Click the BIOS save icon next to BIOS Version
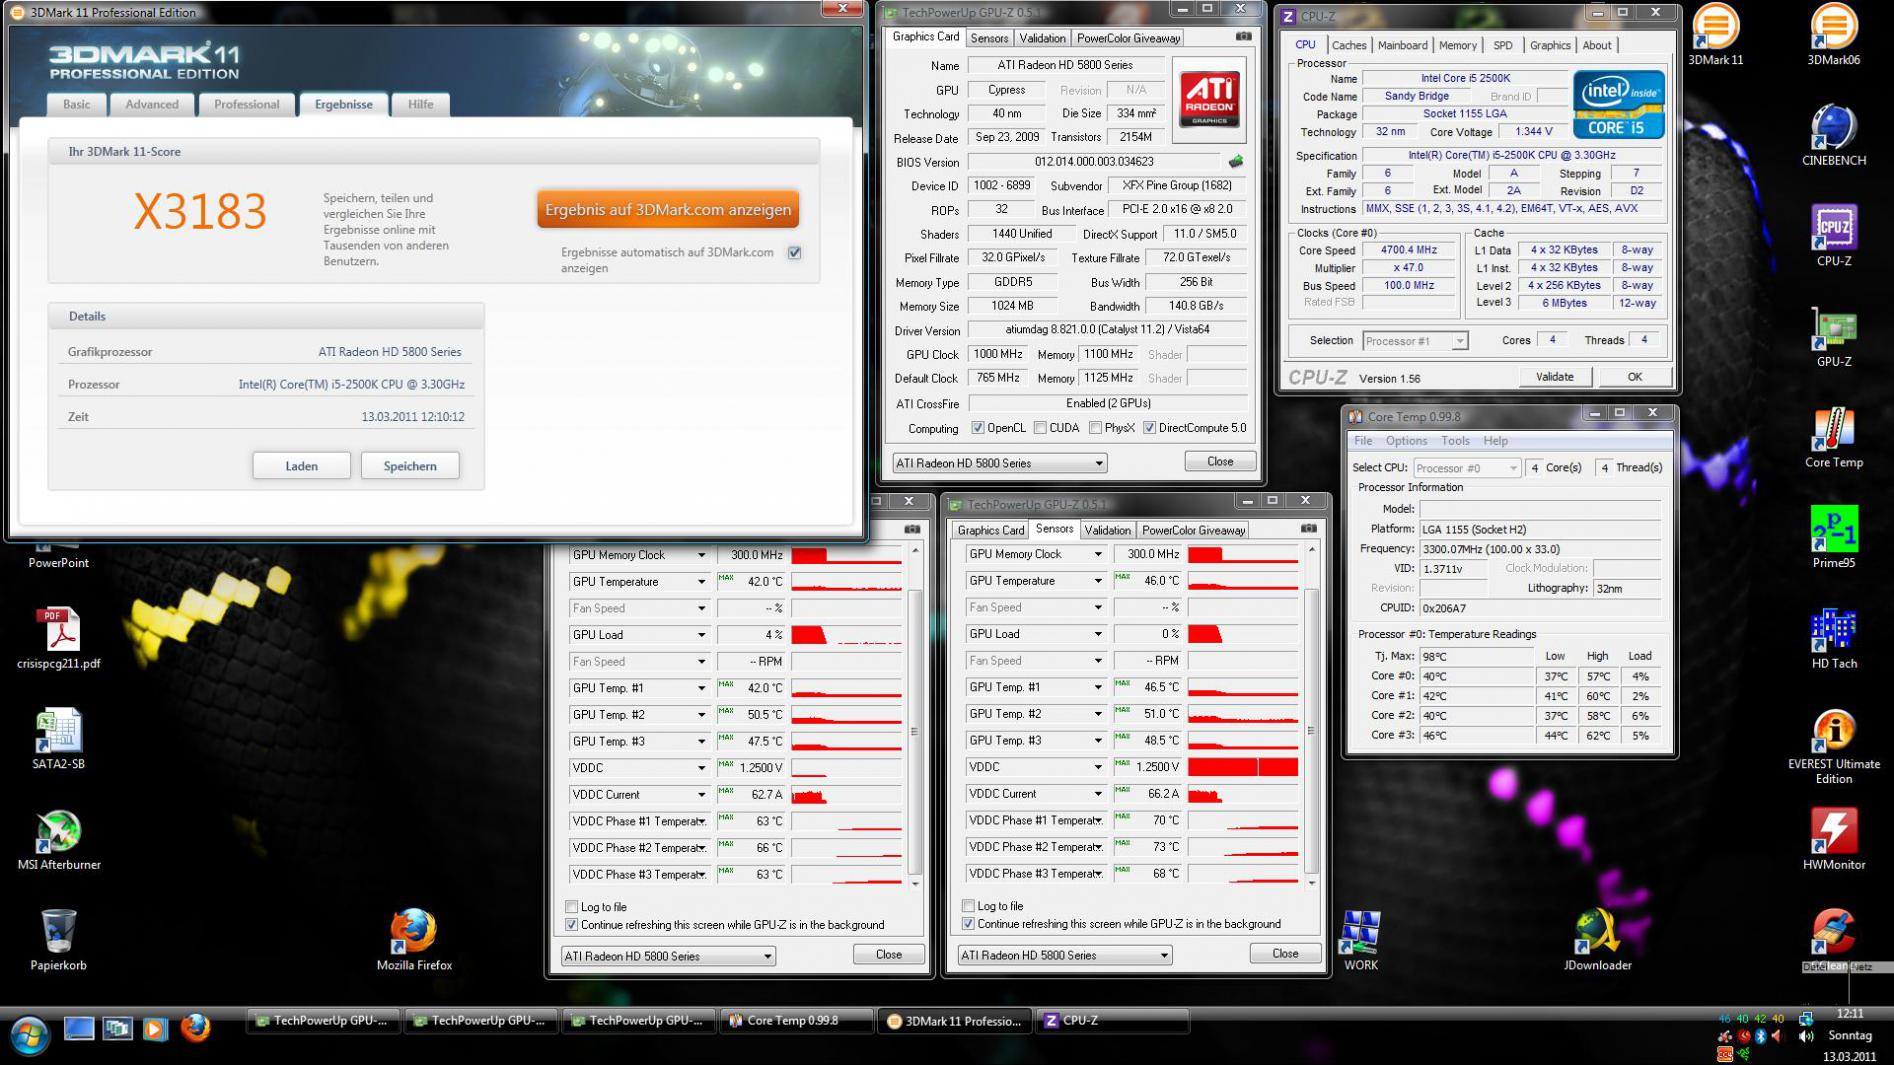This screenshot has height=1065, width=1894. (x=1236, y=161)
